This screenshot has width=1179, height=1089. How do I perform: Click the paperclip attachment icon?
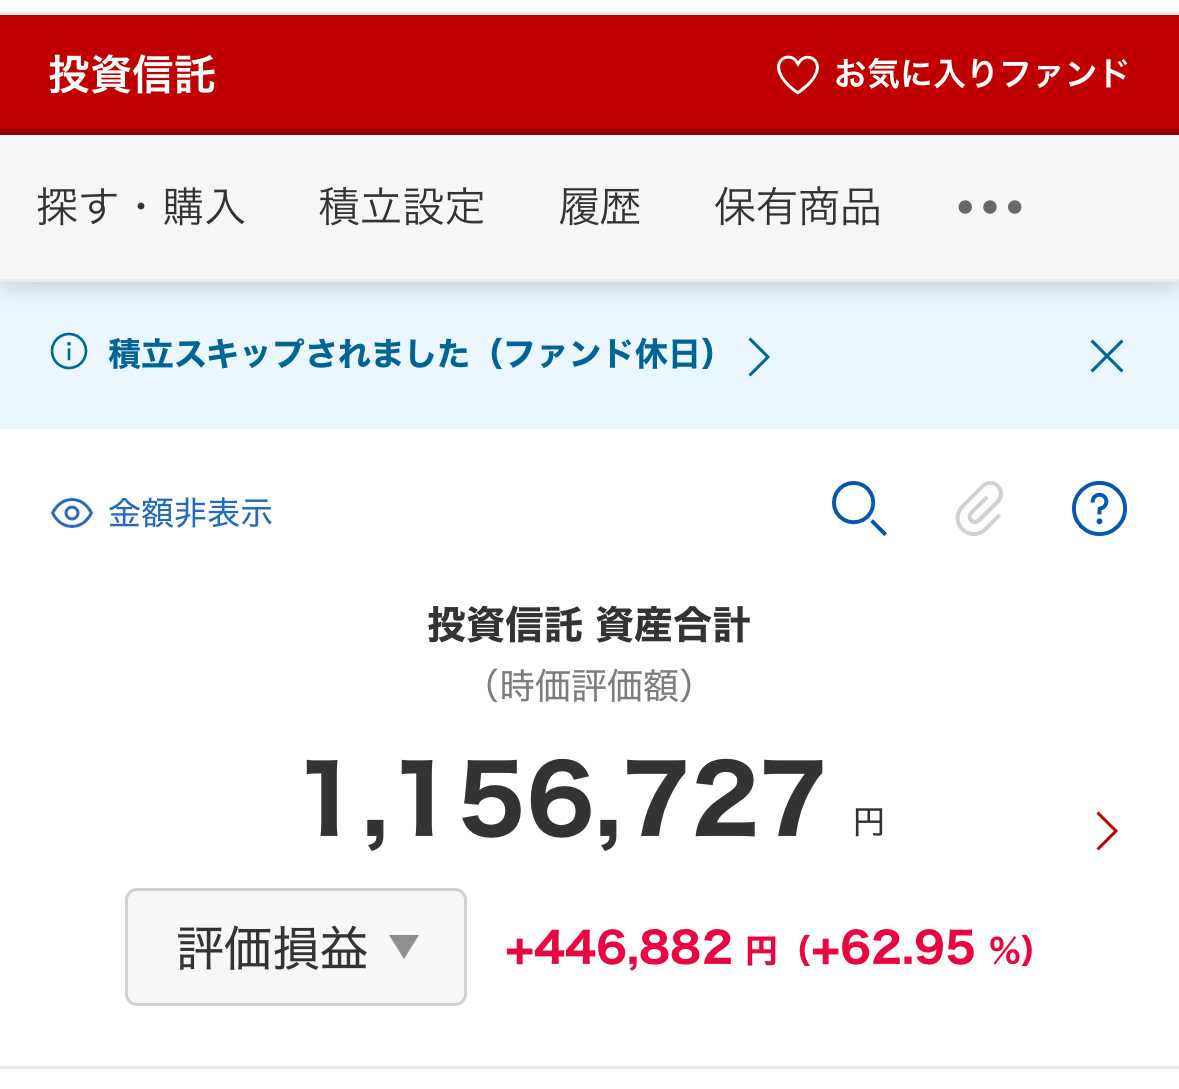979,509
